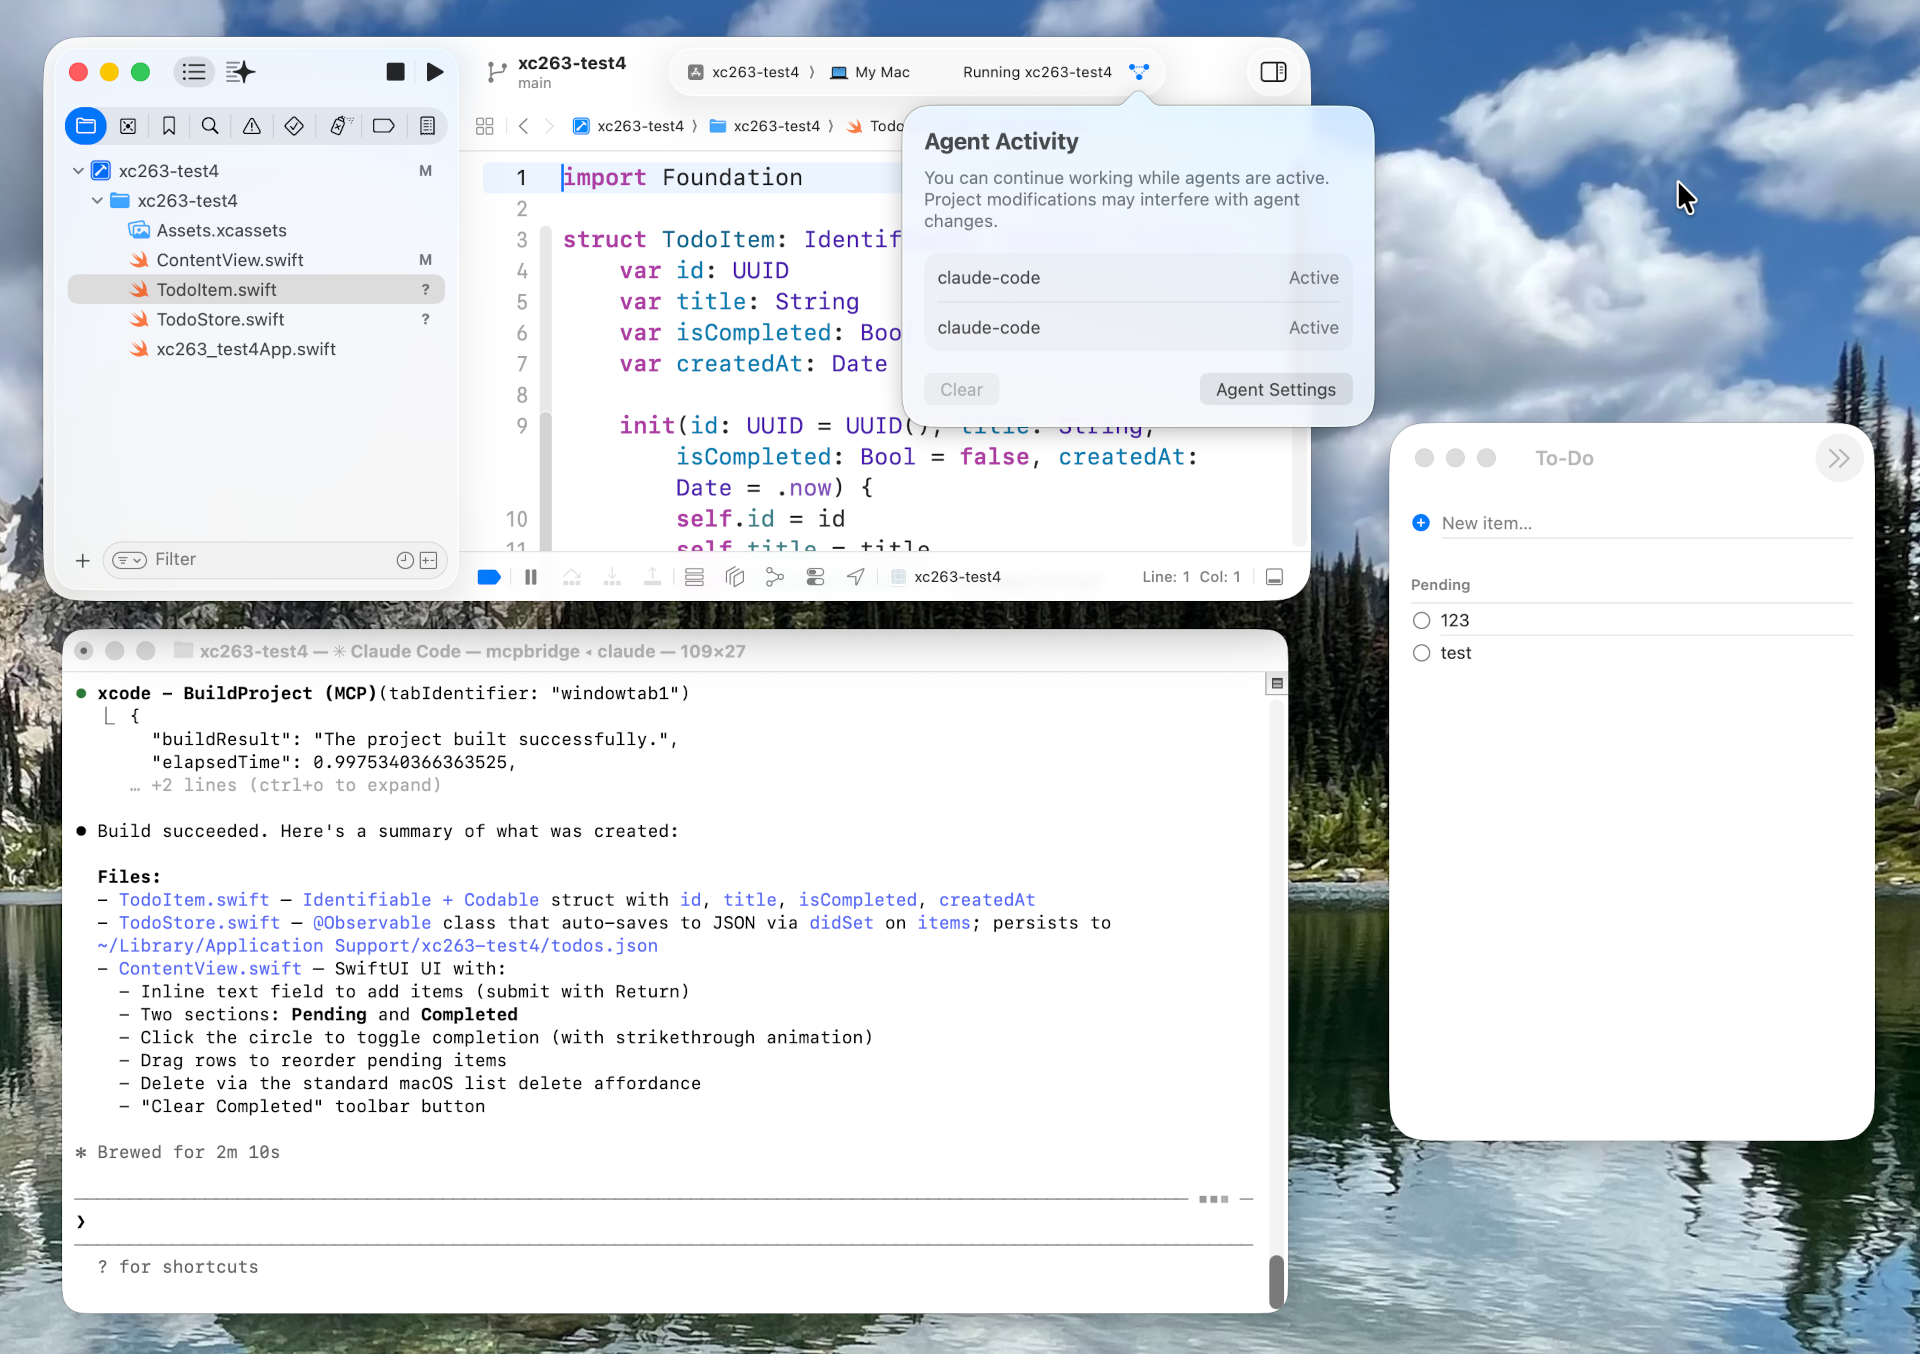The height and width of the screenshot is (1354, 1920).
Task: Click the Agent Settings button
Action: coord(1275,390)
